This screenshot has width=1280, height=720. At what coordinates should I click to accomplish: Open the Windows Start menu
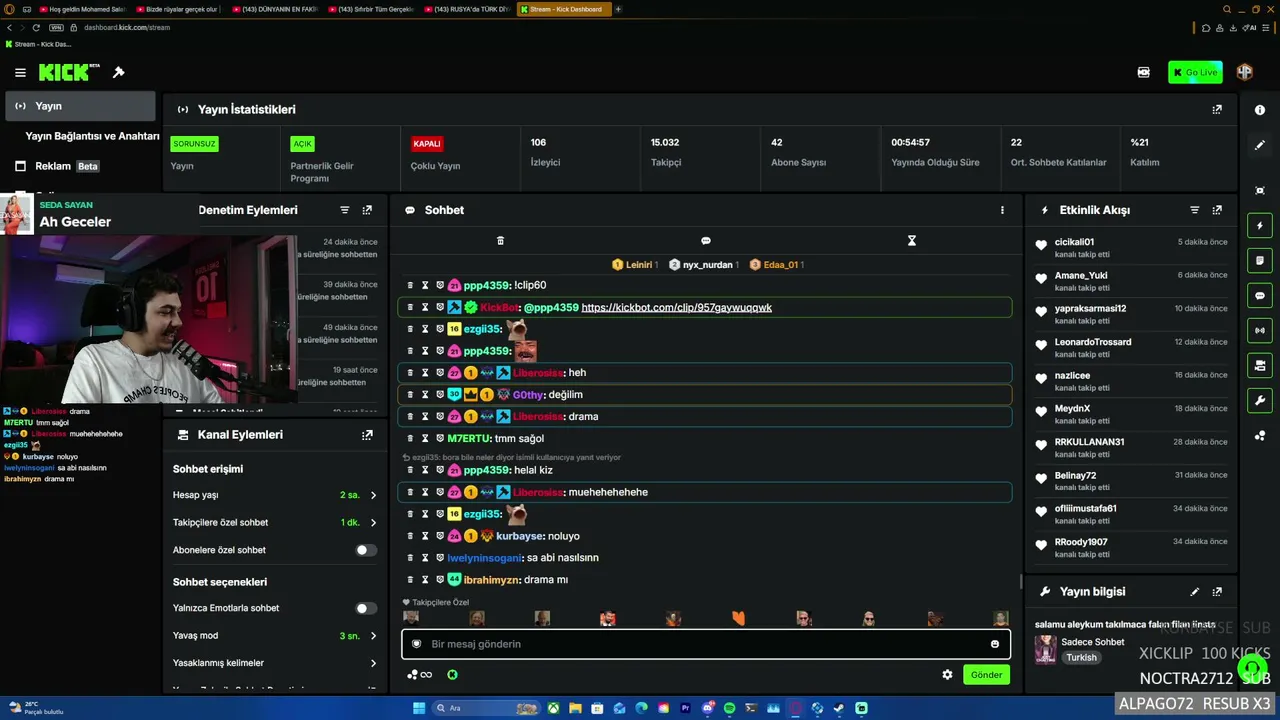(419, 708)
